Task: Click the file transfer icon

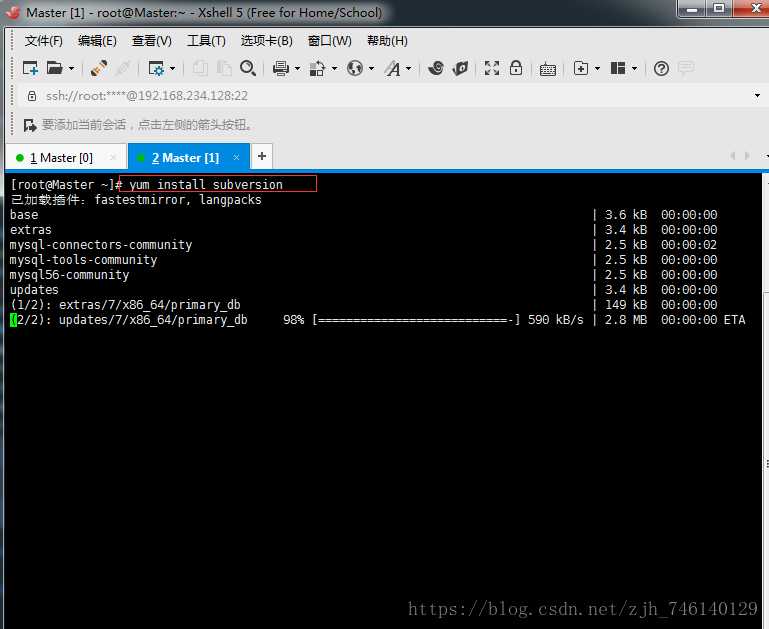Action: [x=317, y=68]
